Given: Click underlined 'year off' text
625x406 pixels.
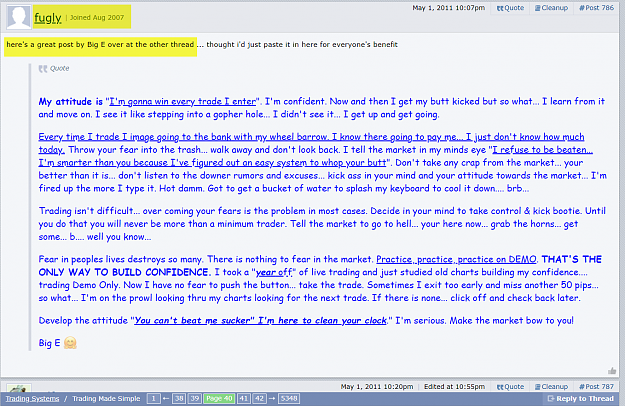Looking at the screenshot, I should pyautogui.click(x=274, y=273).
